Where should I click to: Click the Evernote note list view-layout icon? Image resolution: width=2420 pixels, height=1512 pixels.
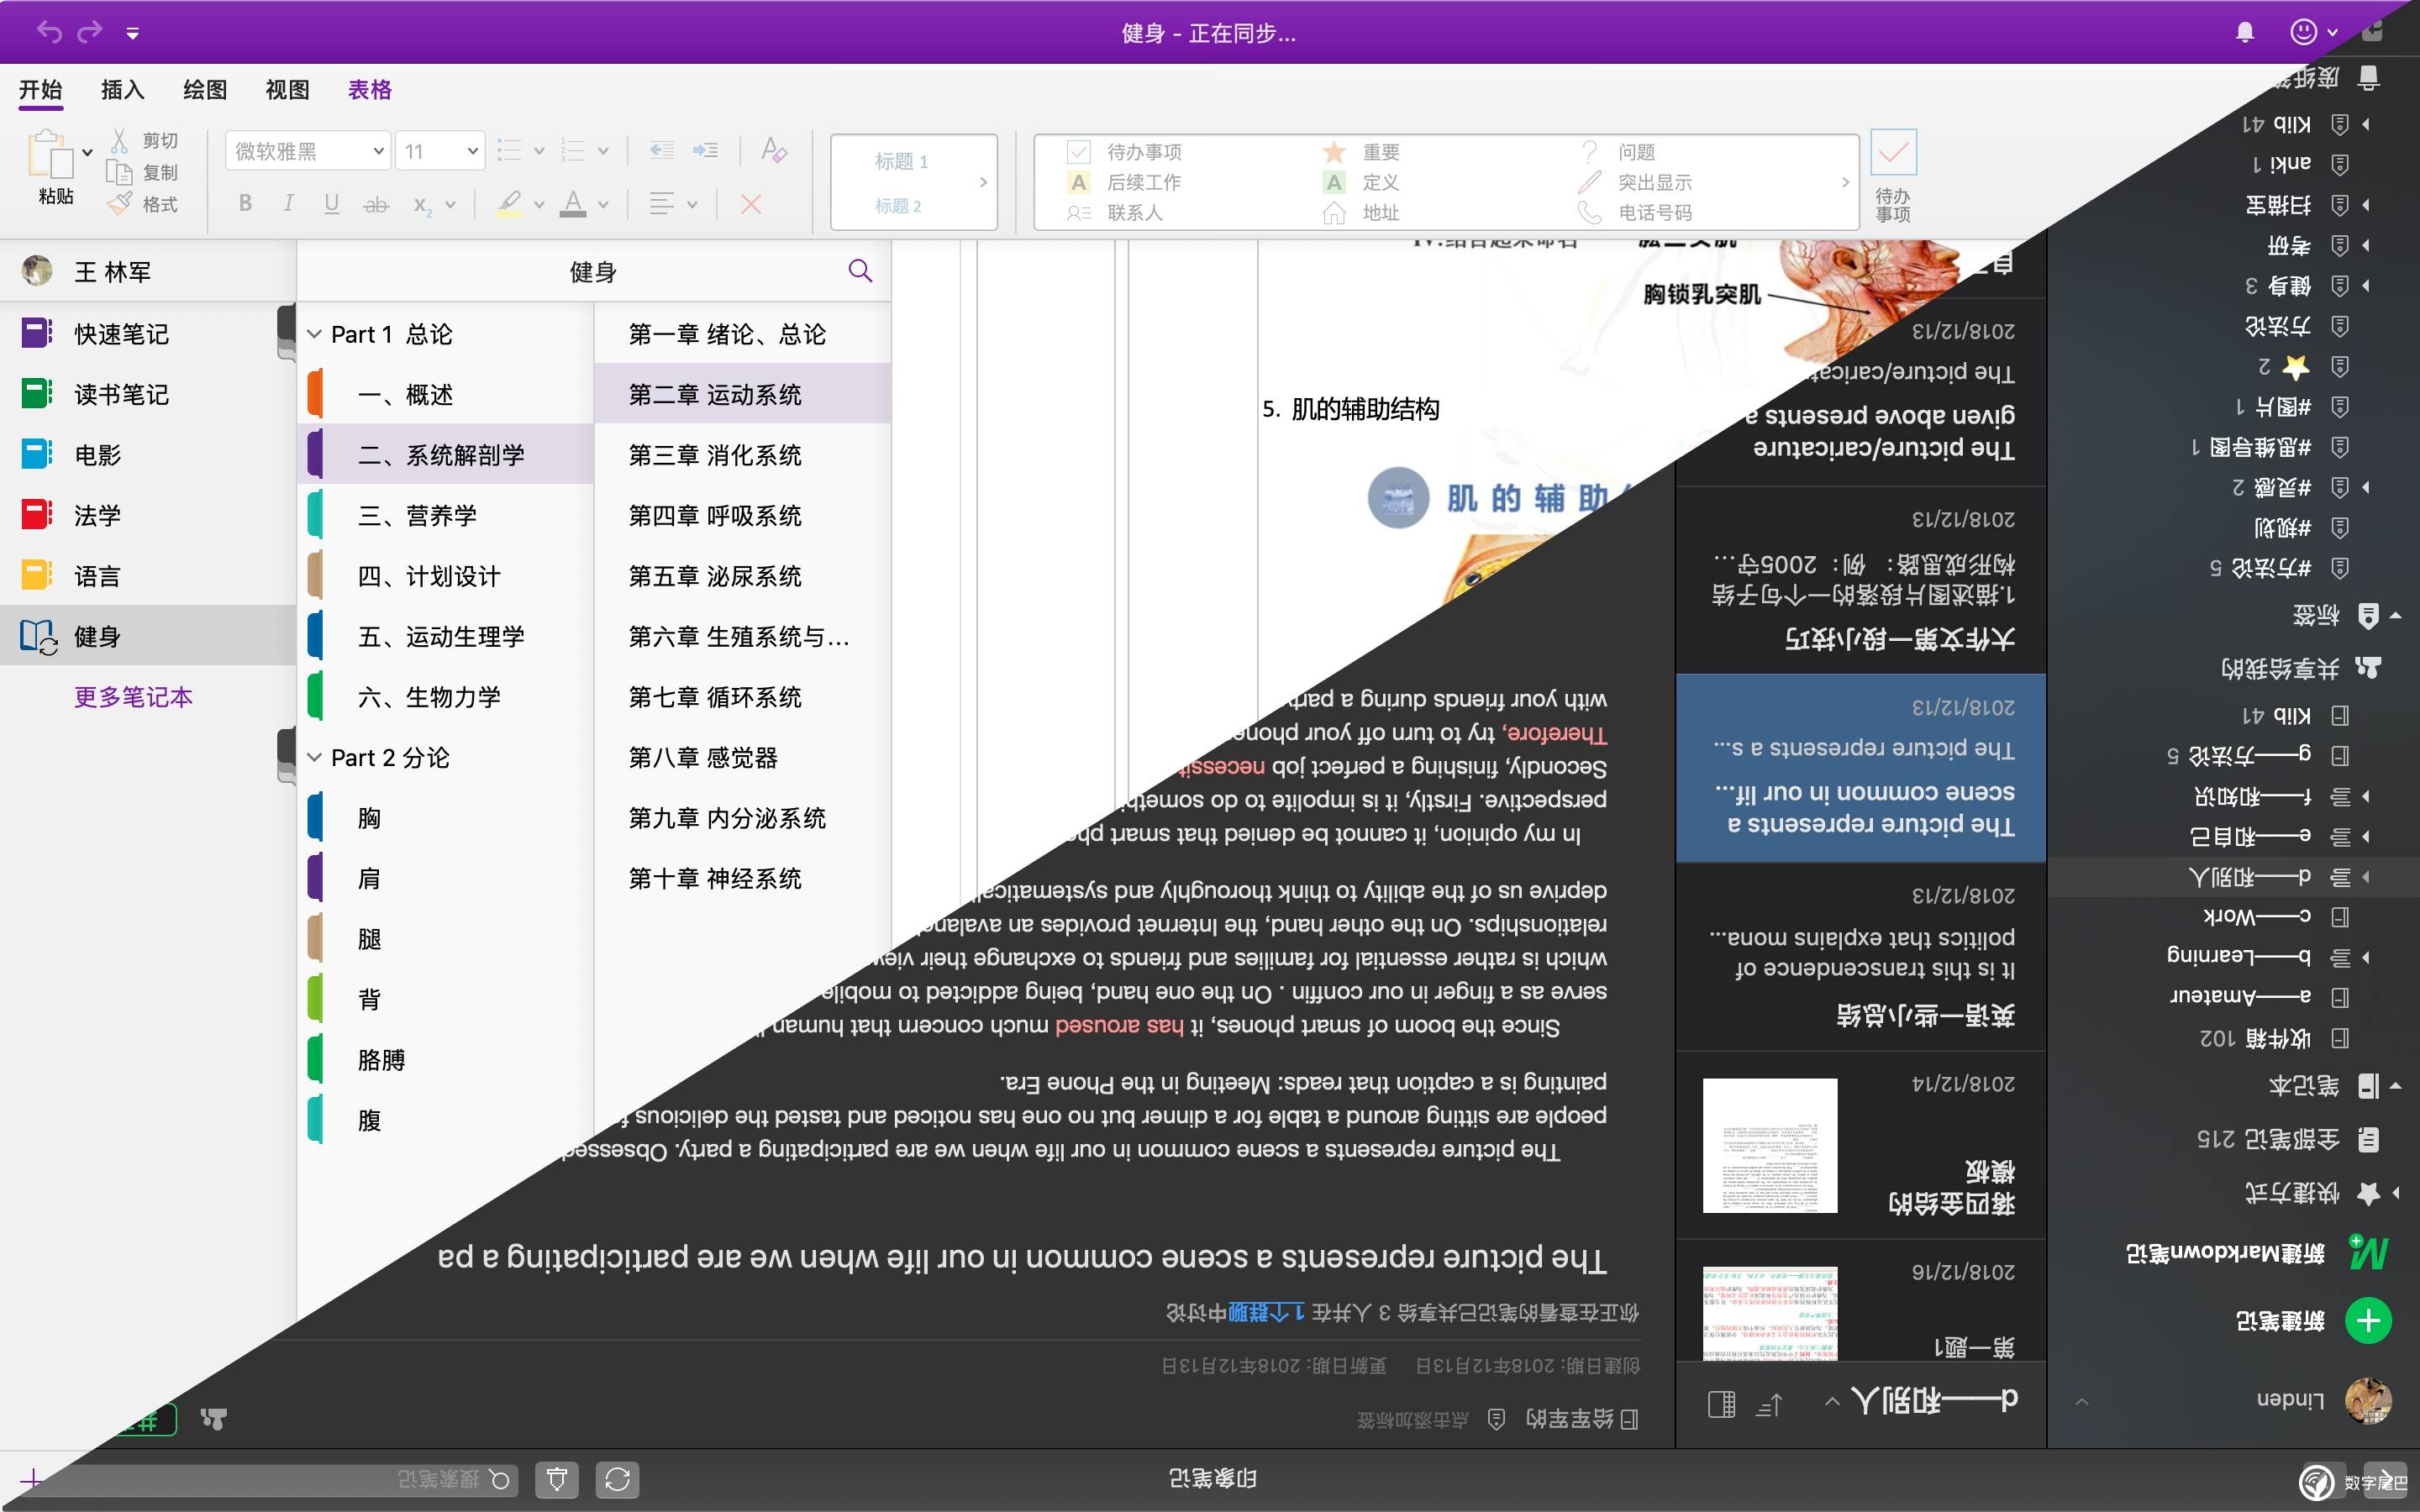click(1722, 1405)
